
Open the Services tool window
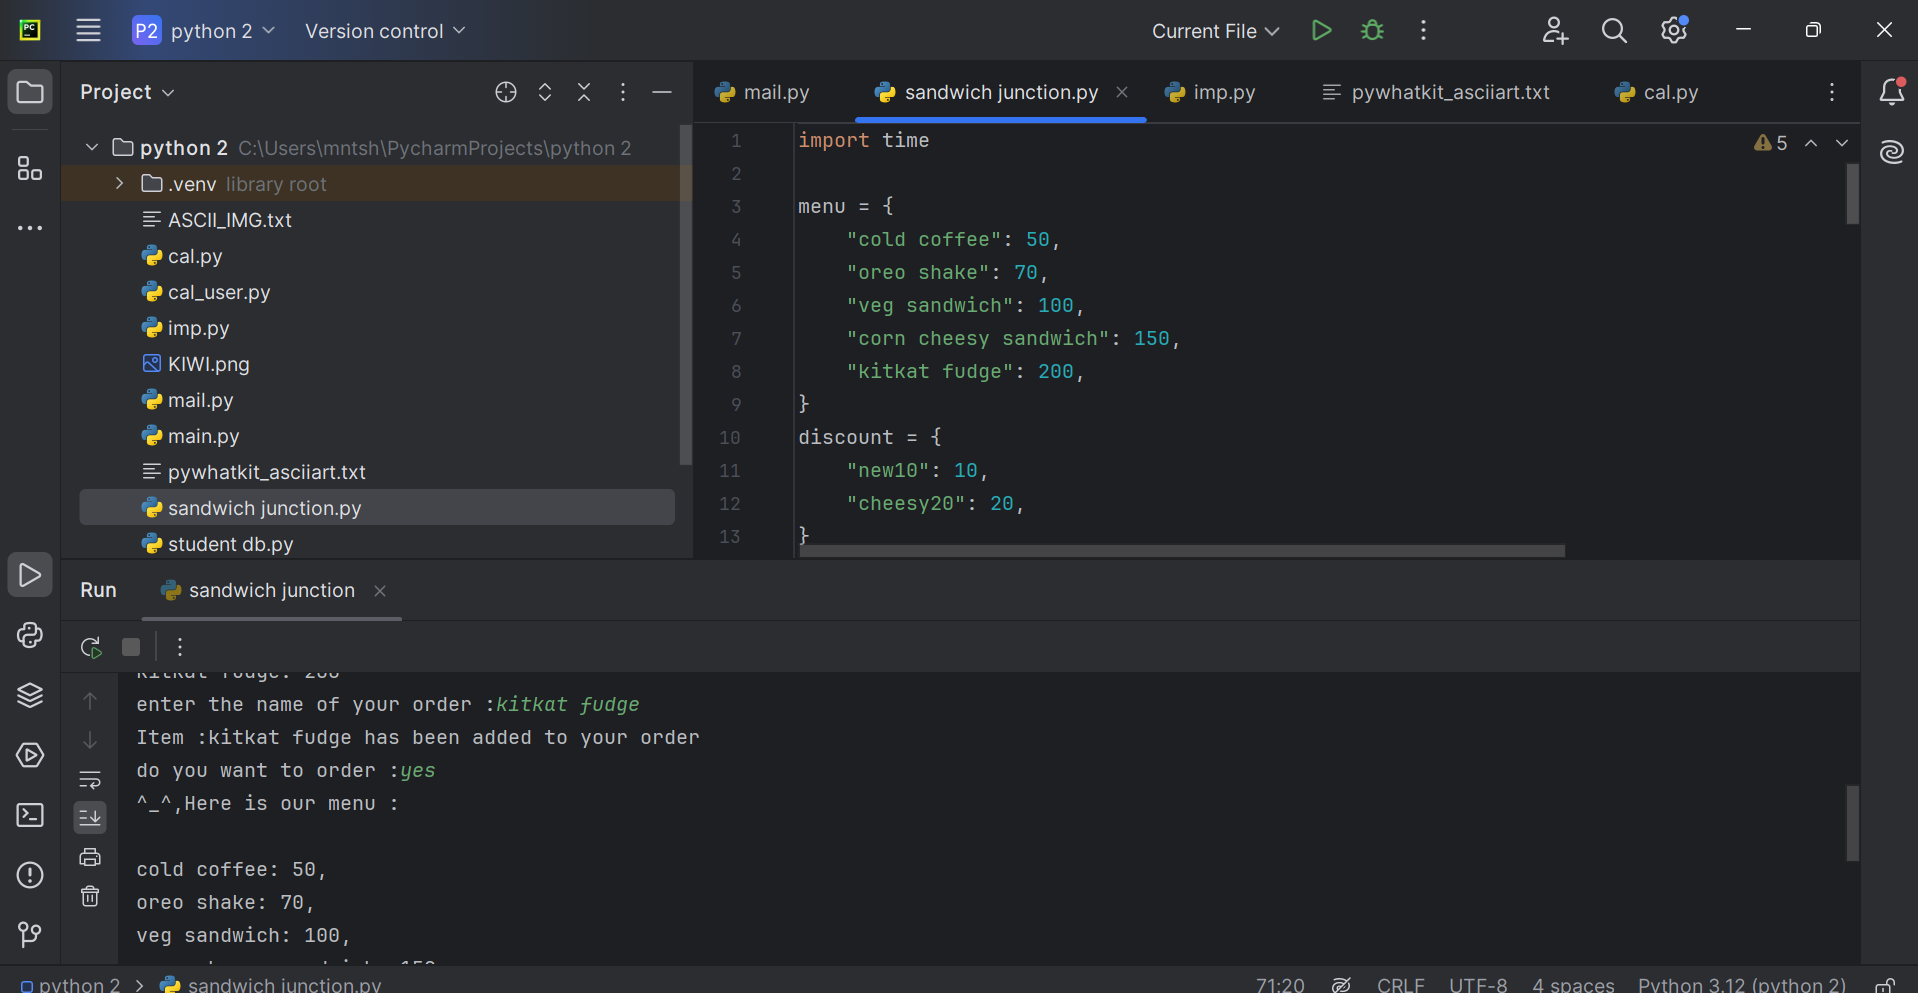[30, 755]
